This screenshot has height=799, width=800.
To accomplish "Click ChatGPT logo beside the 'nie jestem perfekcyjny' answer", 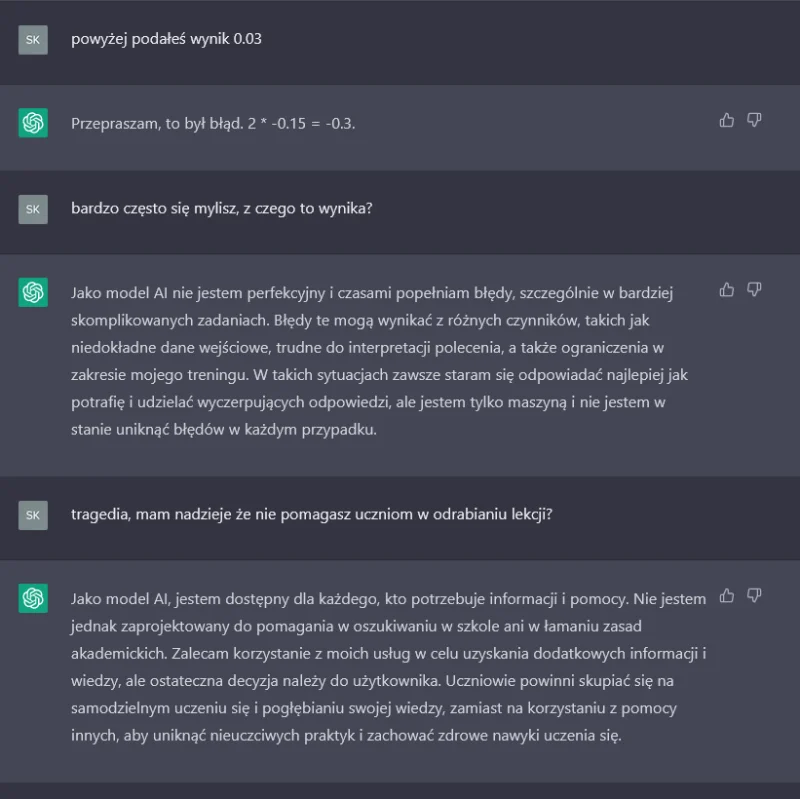I will click(x=33, y=292).
